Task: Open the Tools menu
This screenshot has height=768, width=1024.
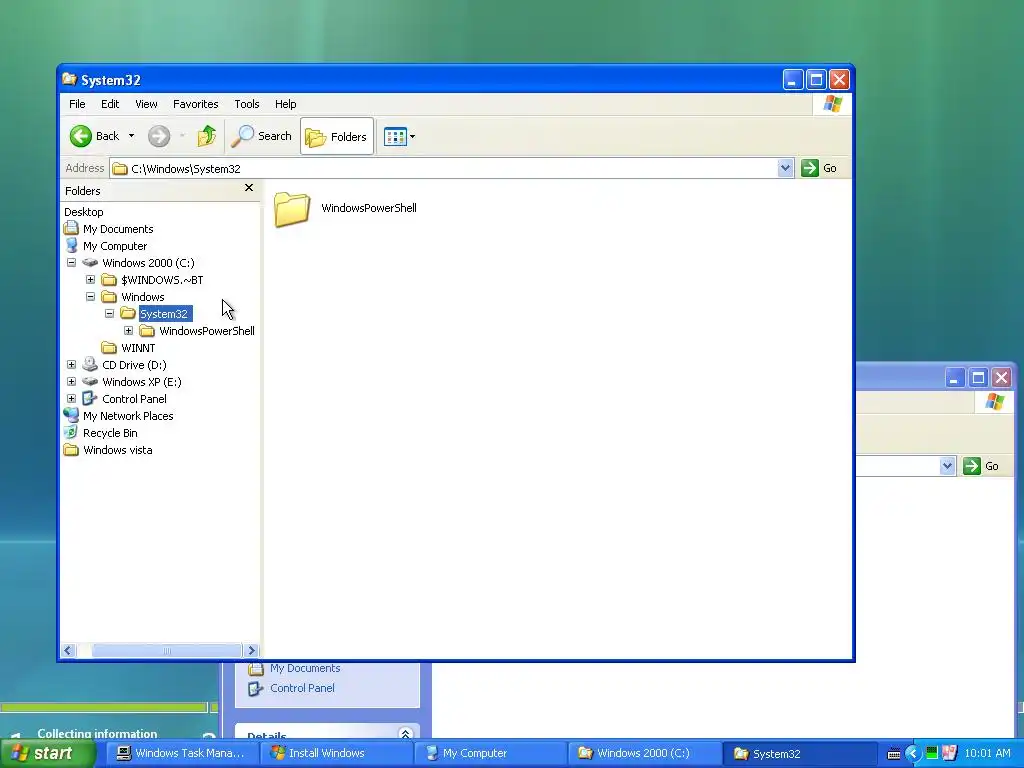Action: (247, 104)
